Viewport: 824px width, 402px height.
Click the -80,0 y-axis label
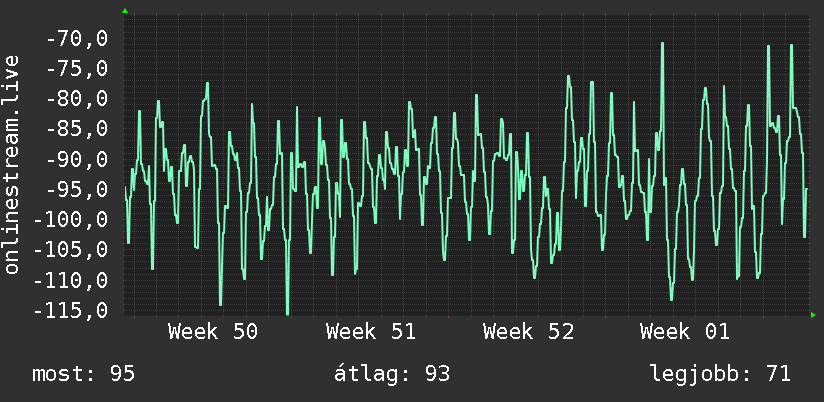(x=77, y=99)
